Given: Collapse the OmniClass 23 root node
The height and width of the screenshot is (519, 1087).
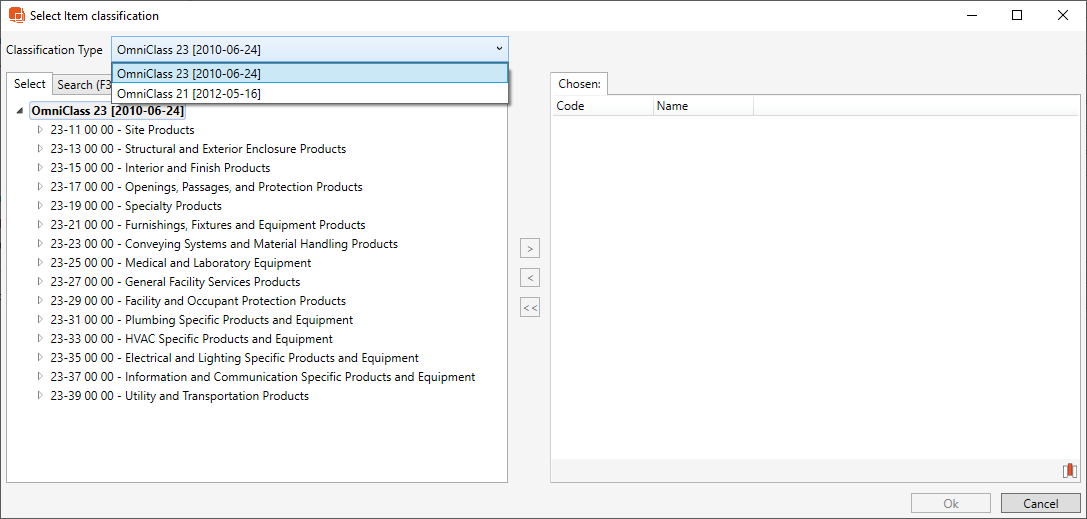Looking at the screenshot, I should pos(22,111).
